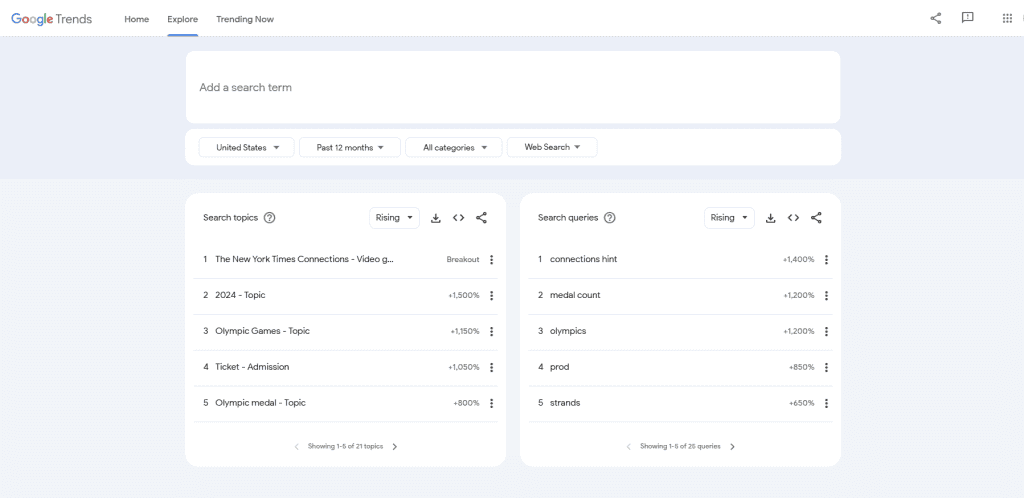Image resolution: width=1024 pixels, height=498 pixels.
Task: Open more options for strands query
Action: 826,403
